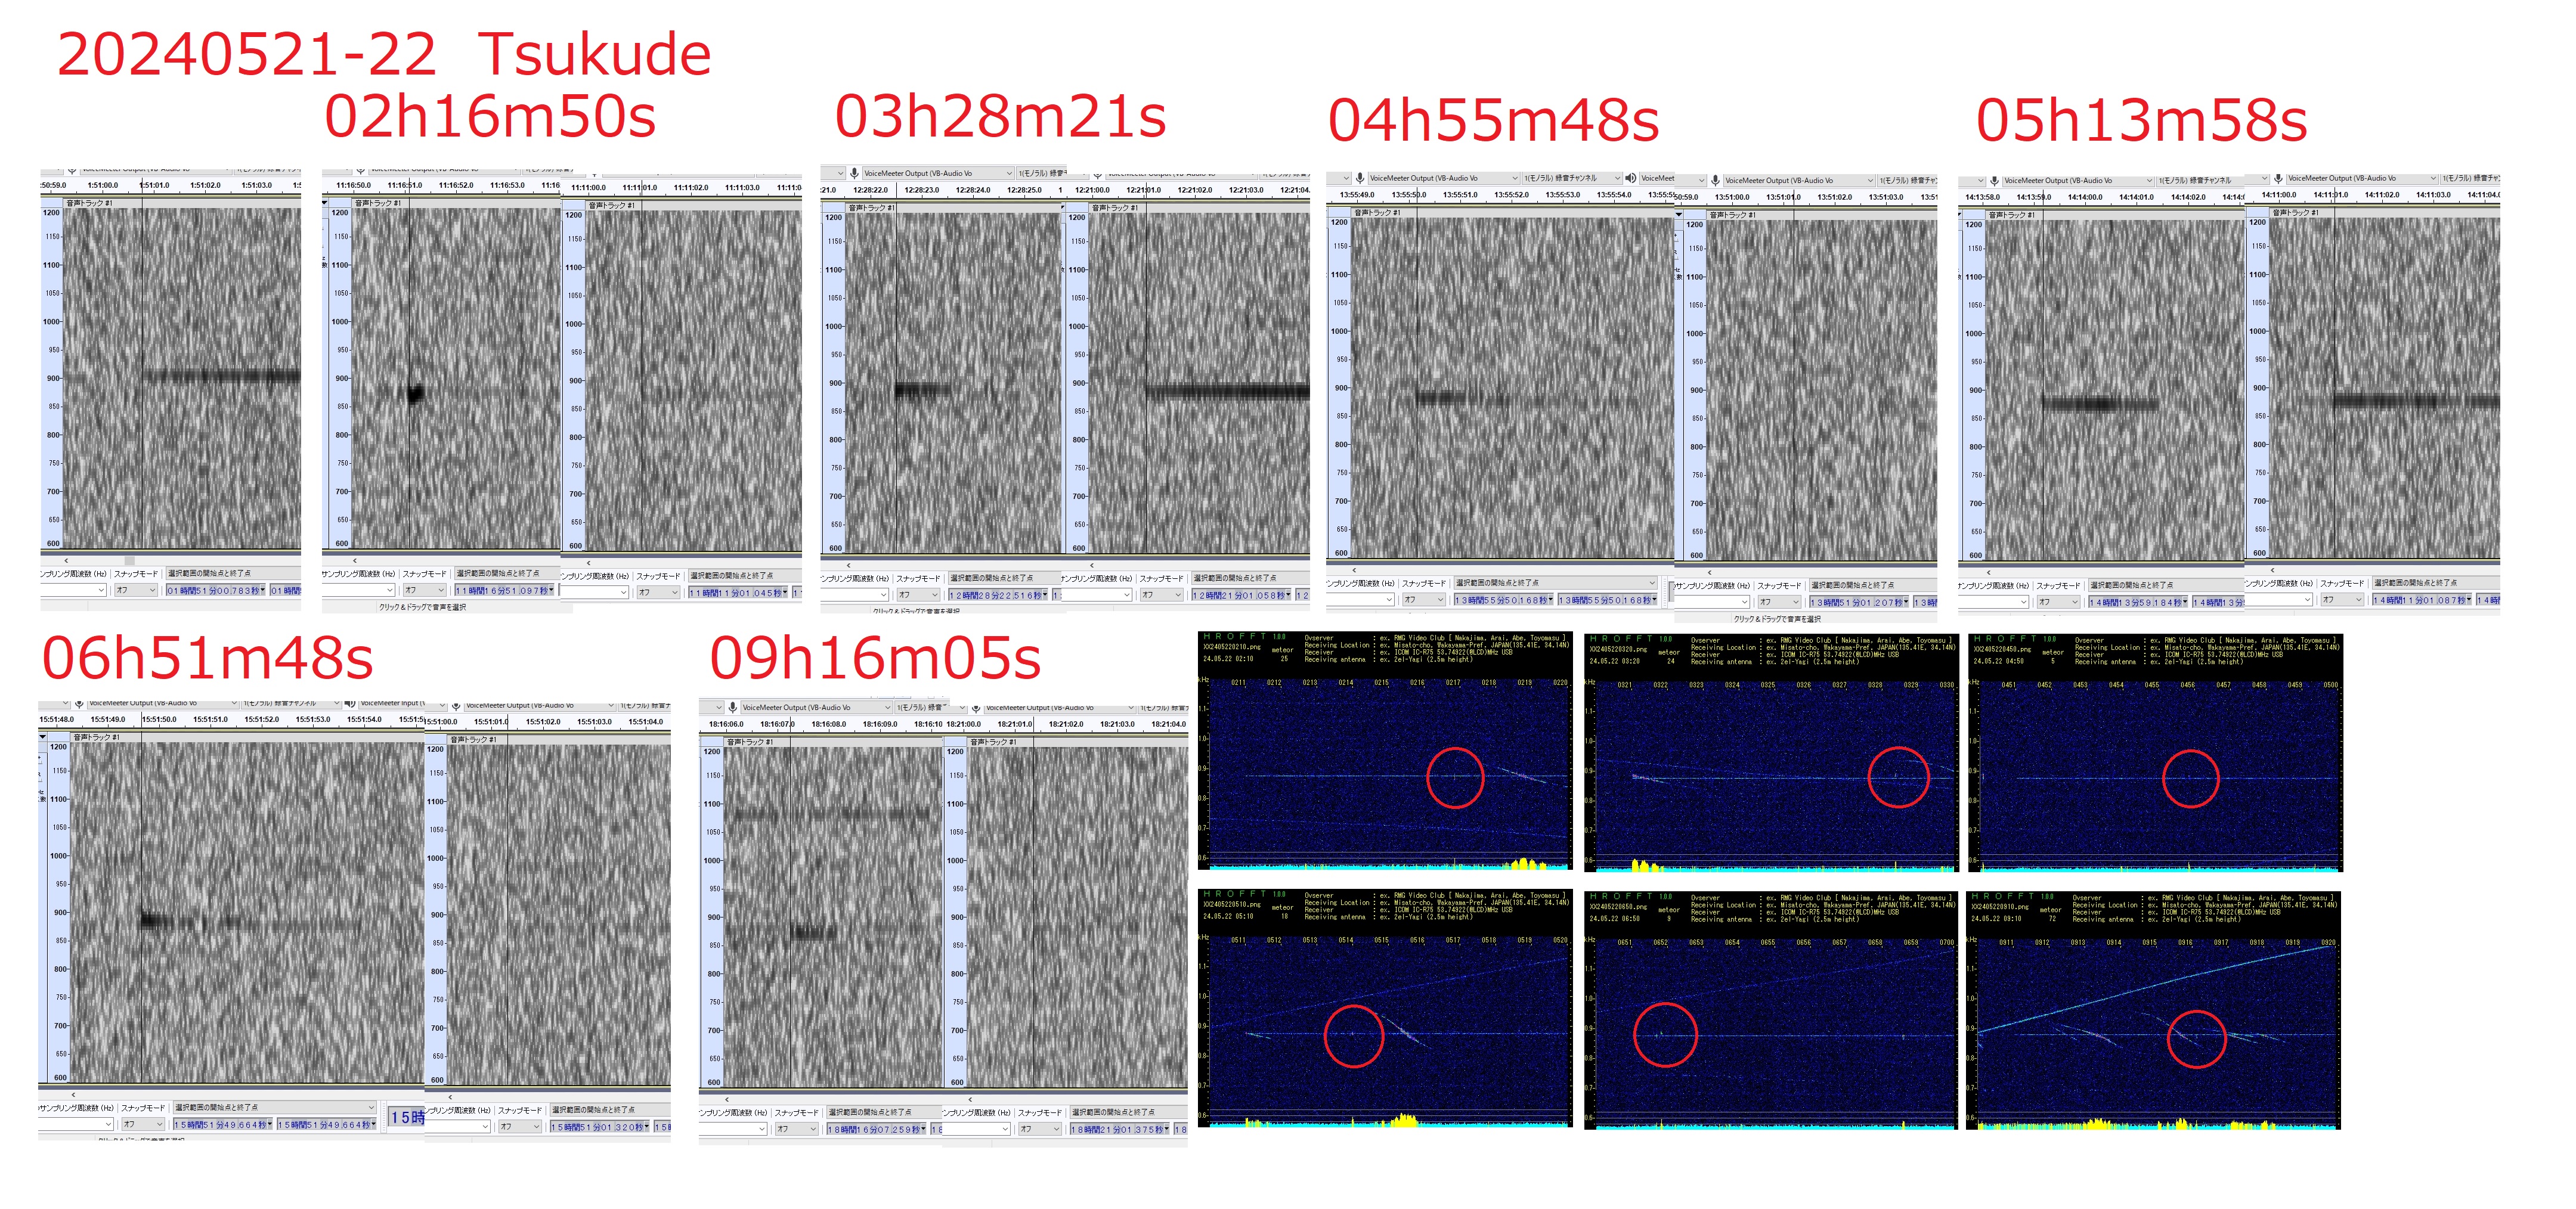The width and height of the screenshot is (2576, 1209).
Task: Click the left scroll arrow below the 12:28:22.0 spectrogram
Action: [848, 565]
